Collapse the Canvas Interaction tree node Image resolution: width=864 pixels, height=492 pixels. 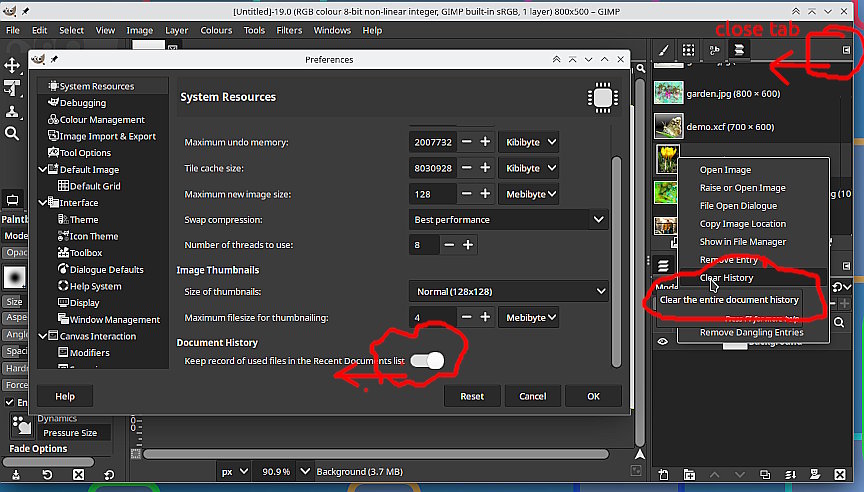[x=42, y=336]
